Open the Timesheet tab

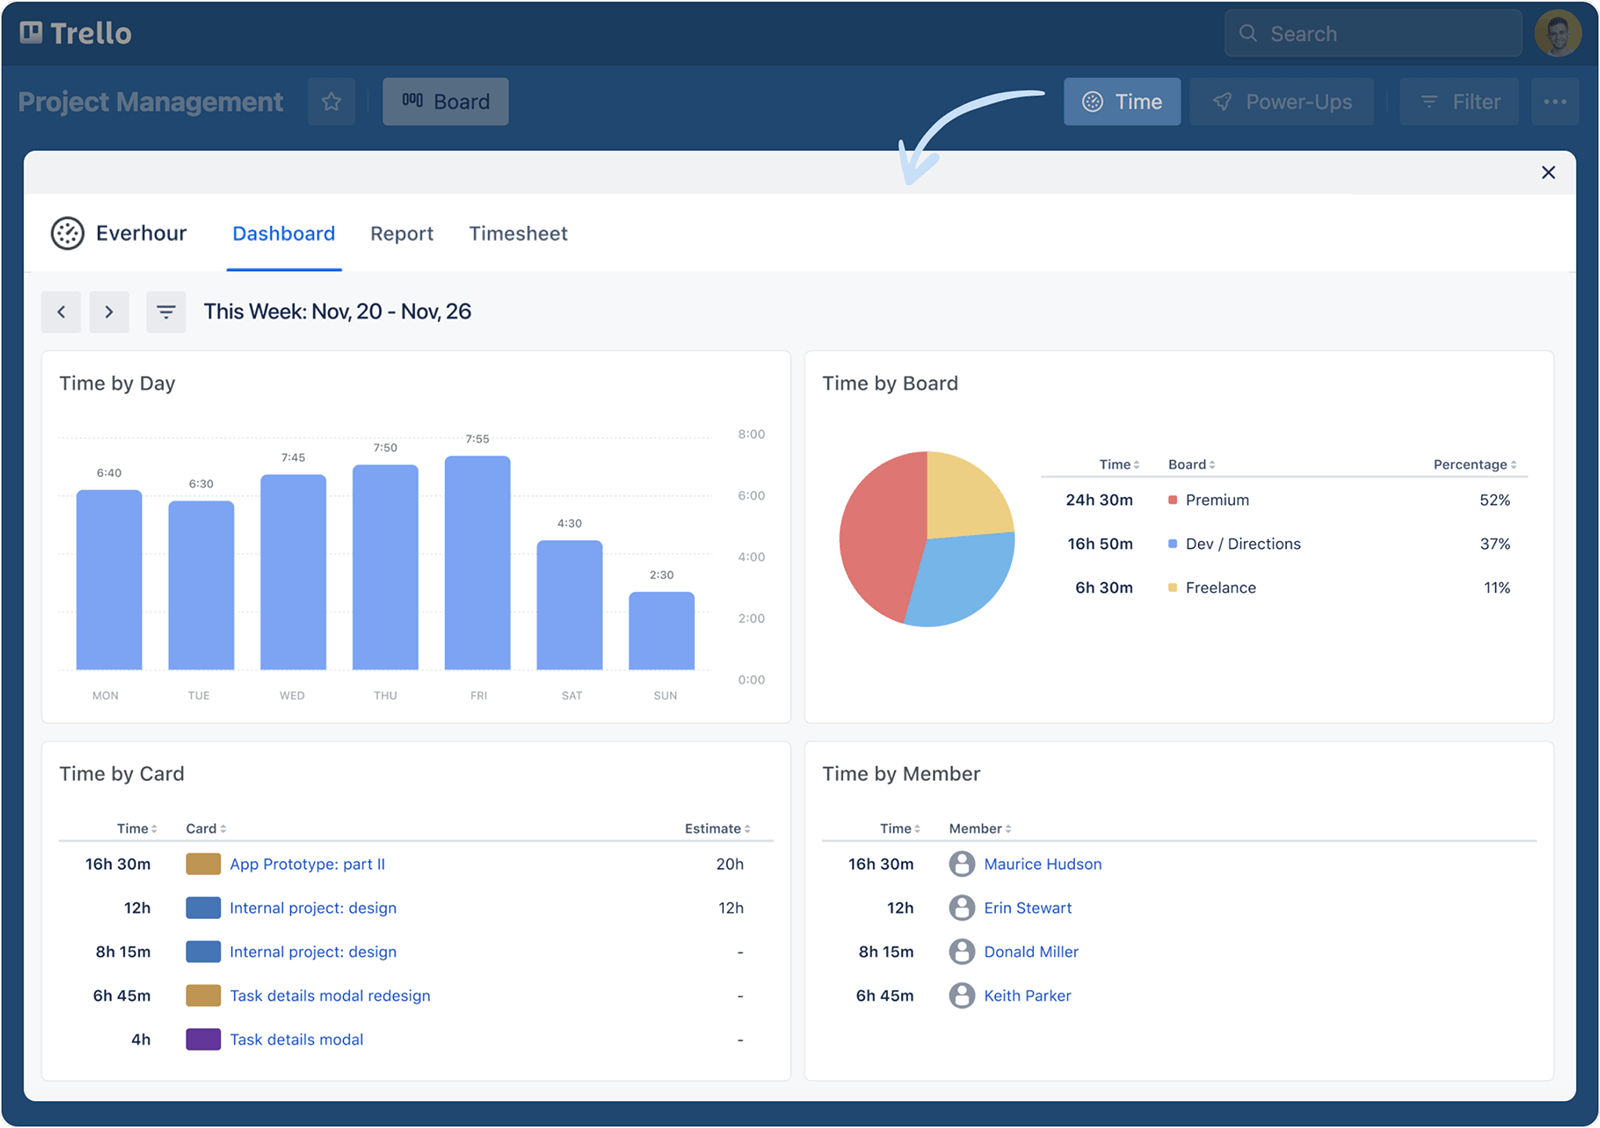(x=518, y=233)
